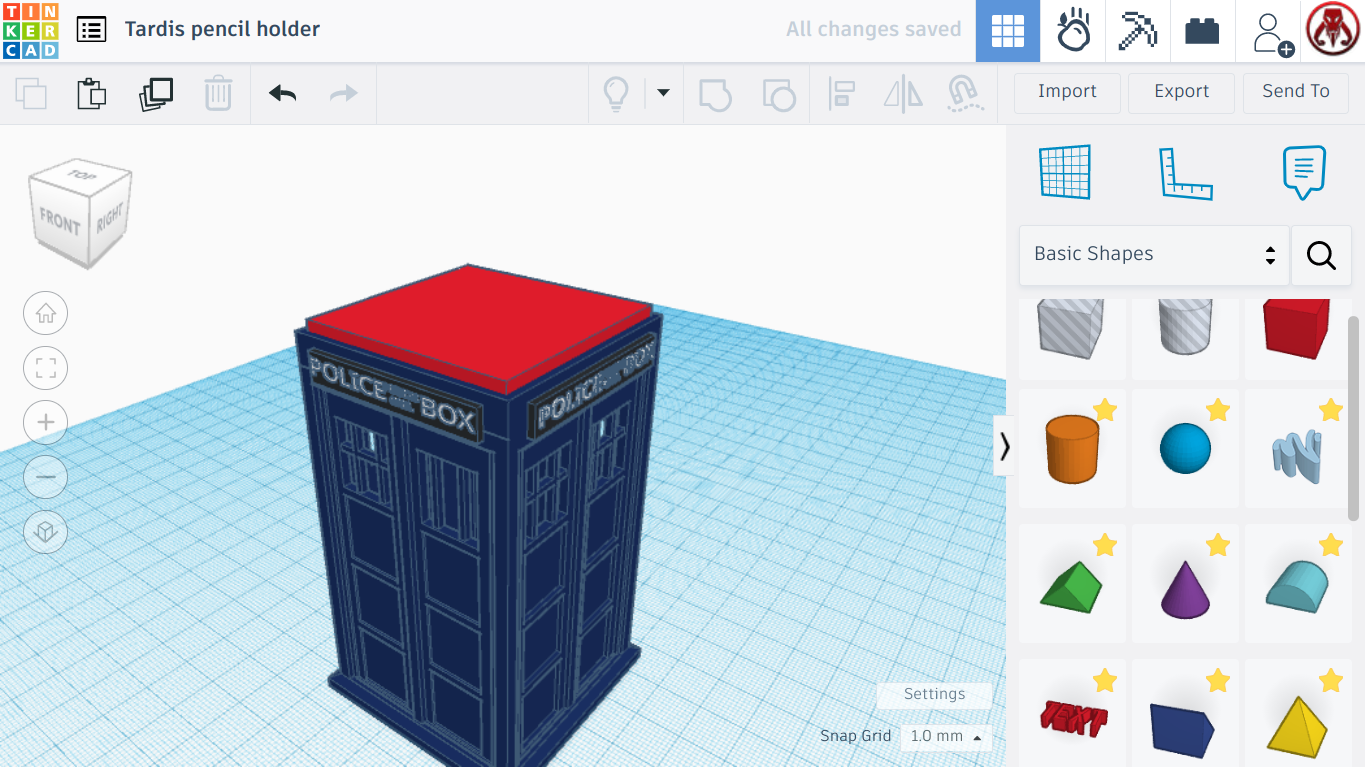
Task: Click the Duplicate and repeat icon
Action: pos(156,94)
